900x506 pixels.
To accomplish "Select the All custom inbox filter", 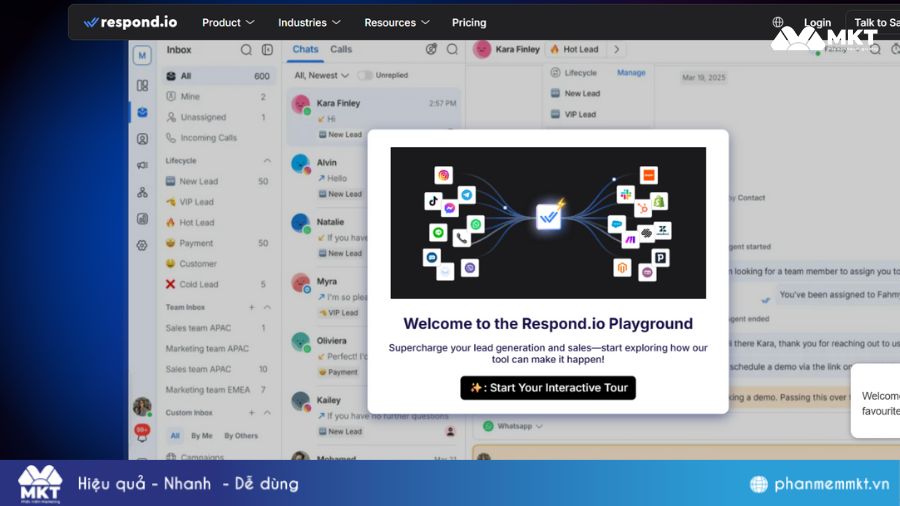I will (x=175, y=435).
